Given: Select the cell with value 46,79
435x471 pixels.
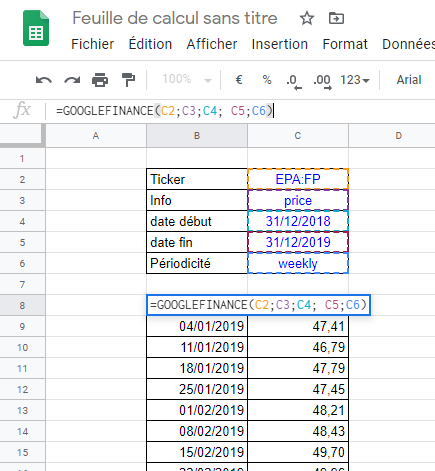Looking at the screenshot, I should click(298, 347).
